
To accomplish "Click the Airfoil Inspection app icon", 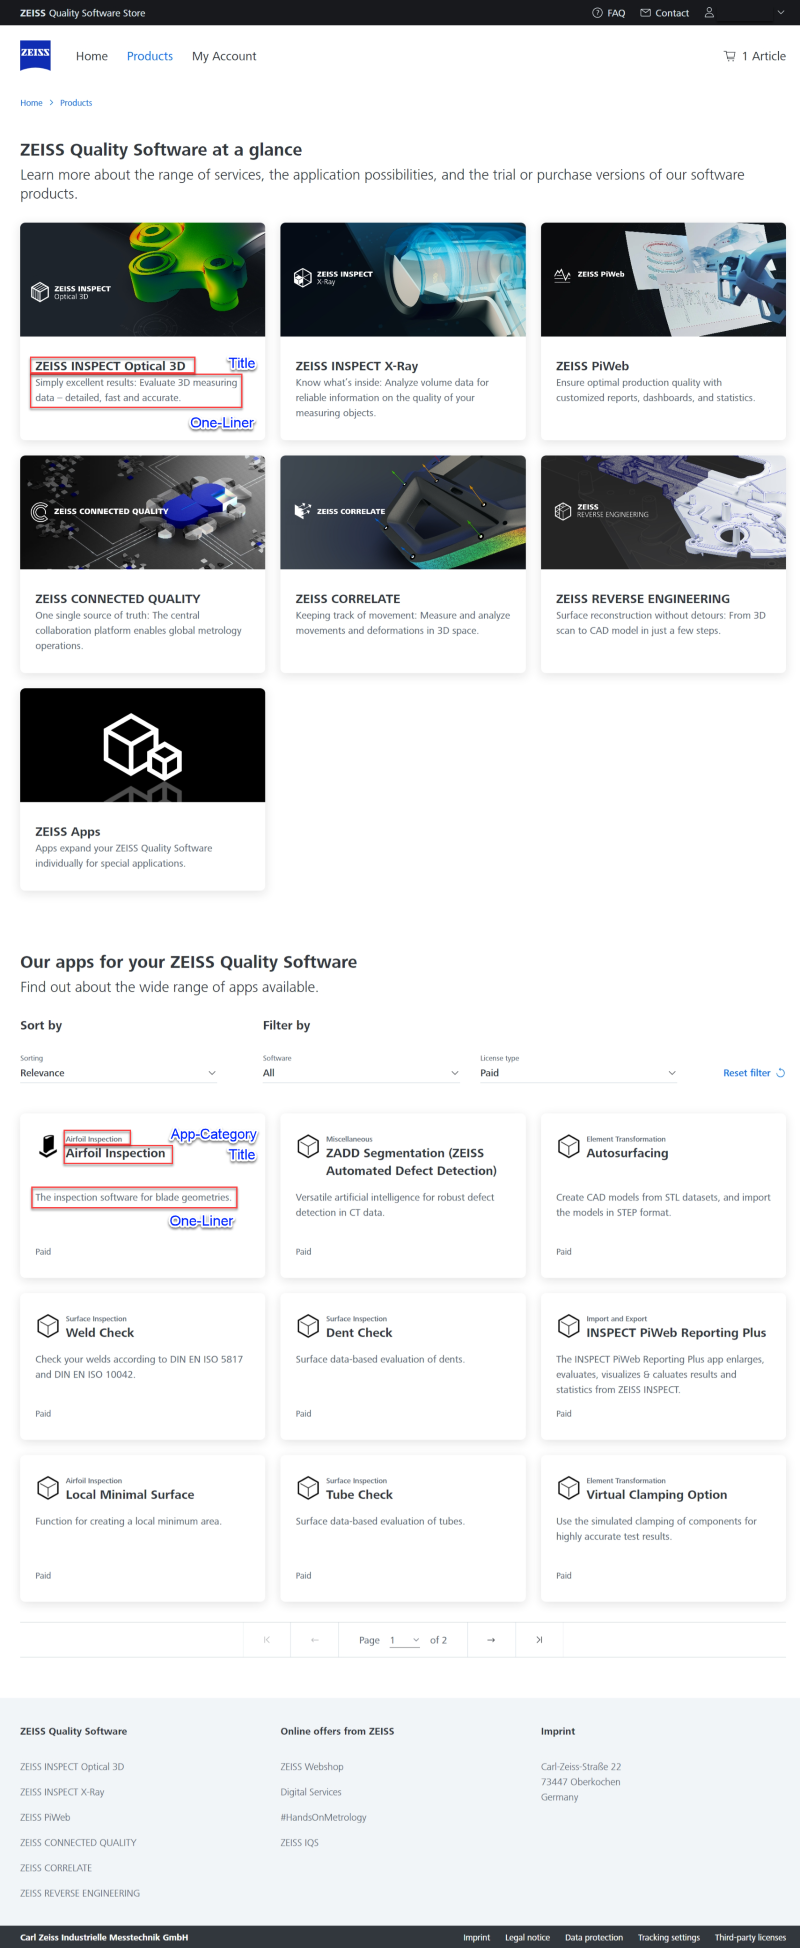I will click(x=47, y=1146).
